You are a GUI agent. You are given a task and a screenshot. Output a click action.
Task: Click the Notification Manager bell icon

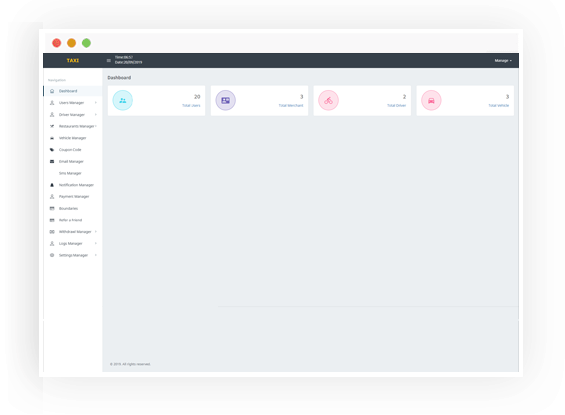[52, 185]
